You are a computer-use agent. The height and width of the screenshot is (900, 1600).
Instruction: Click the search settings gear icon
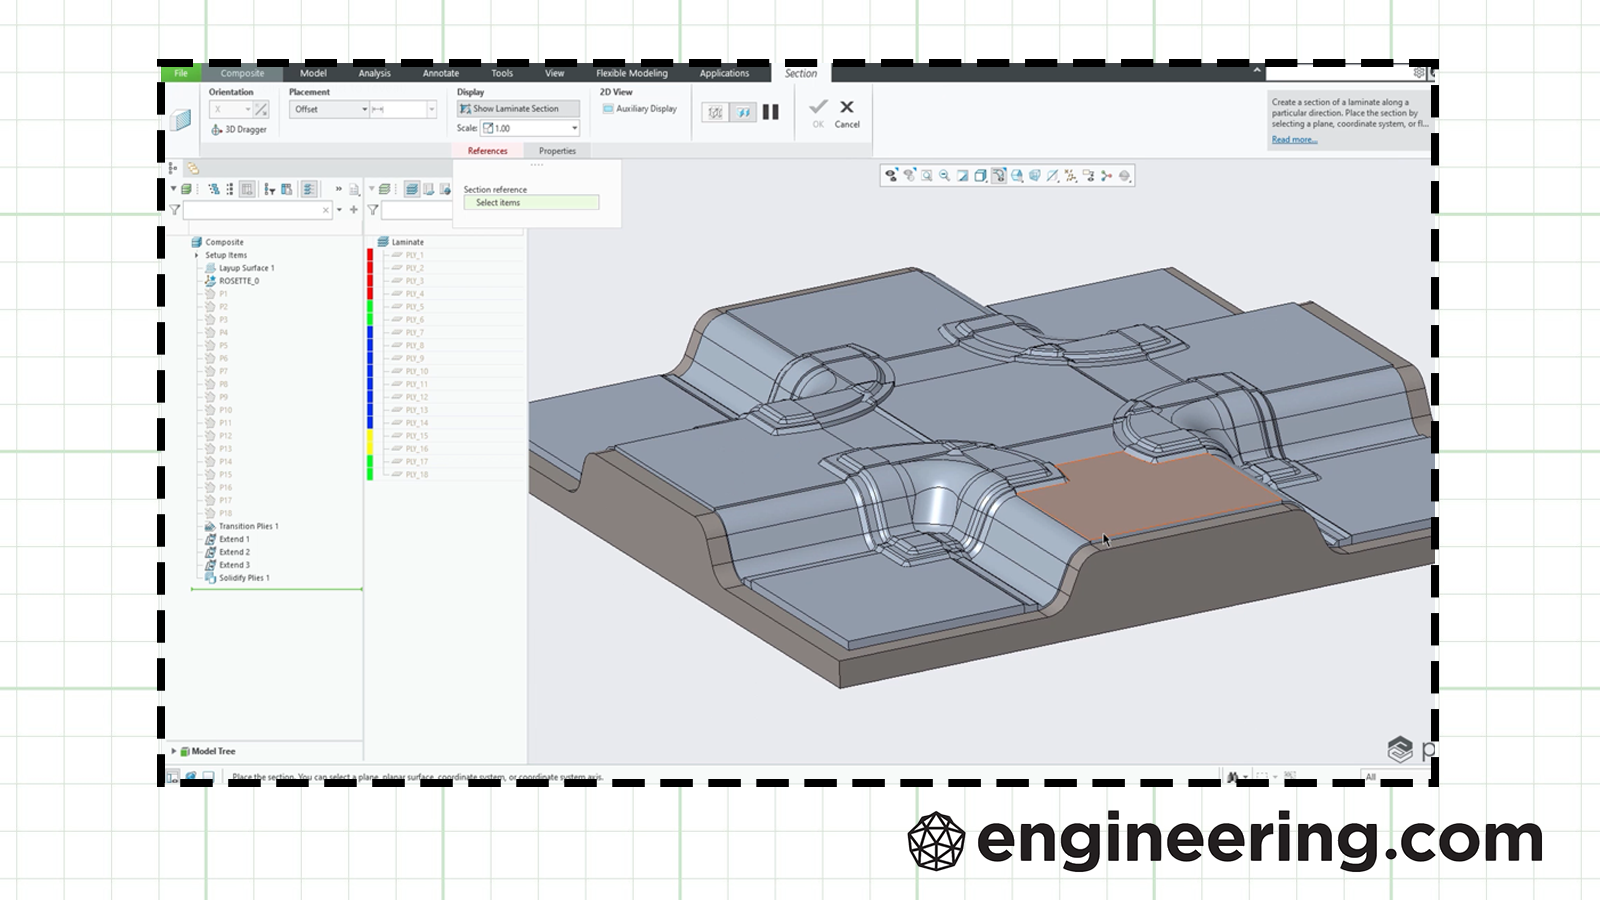(1418, 73)
